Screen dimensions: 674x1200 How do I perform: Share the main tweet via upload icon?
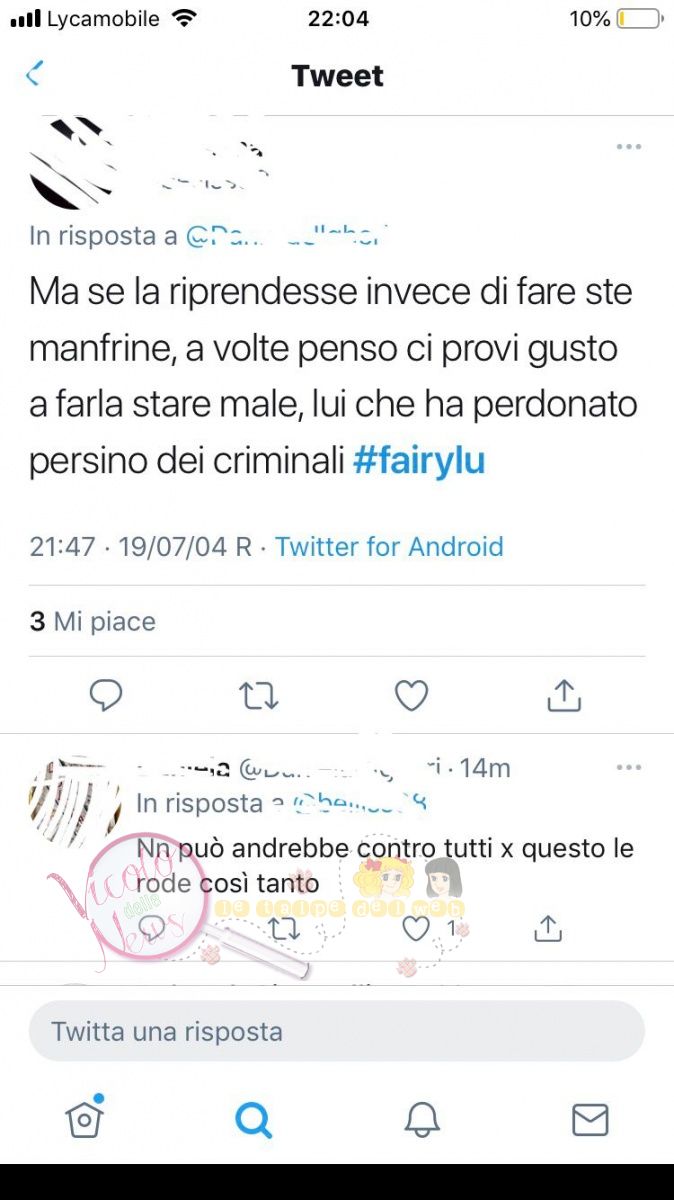click(x=564, y=695)
